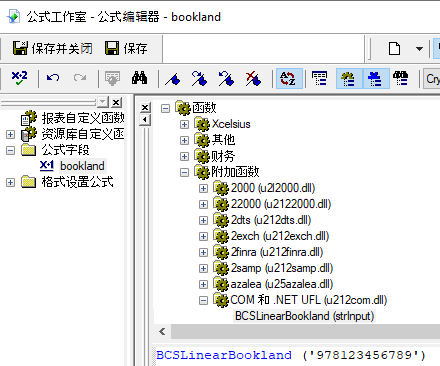Toggle the Operator tree display icon

(x=376, y=79)
